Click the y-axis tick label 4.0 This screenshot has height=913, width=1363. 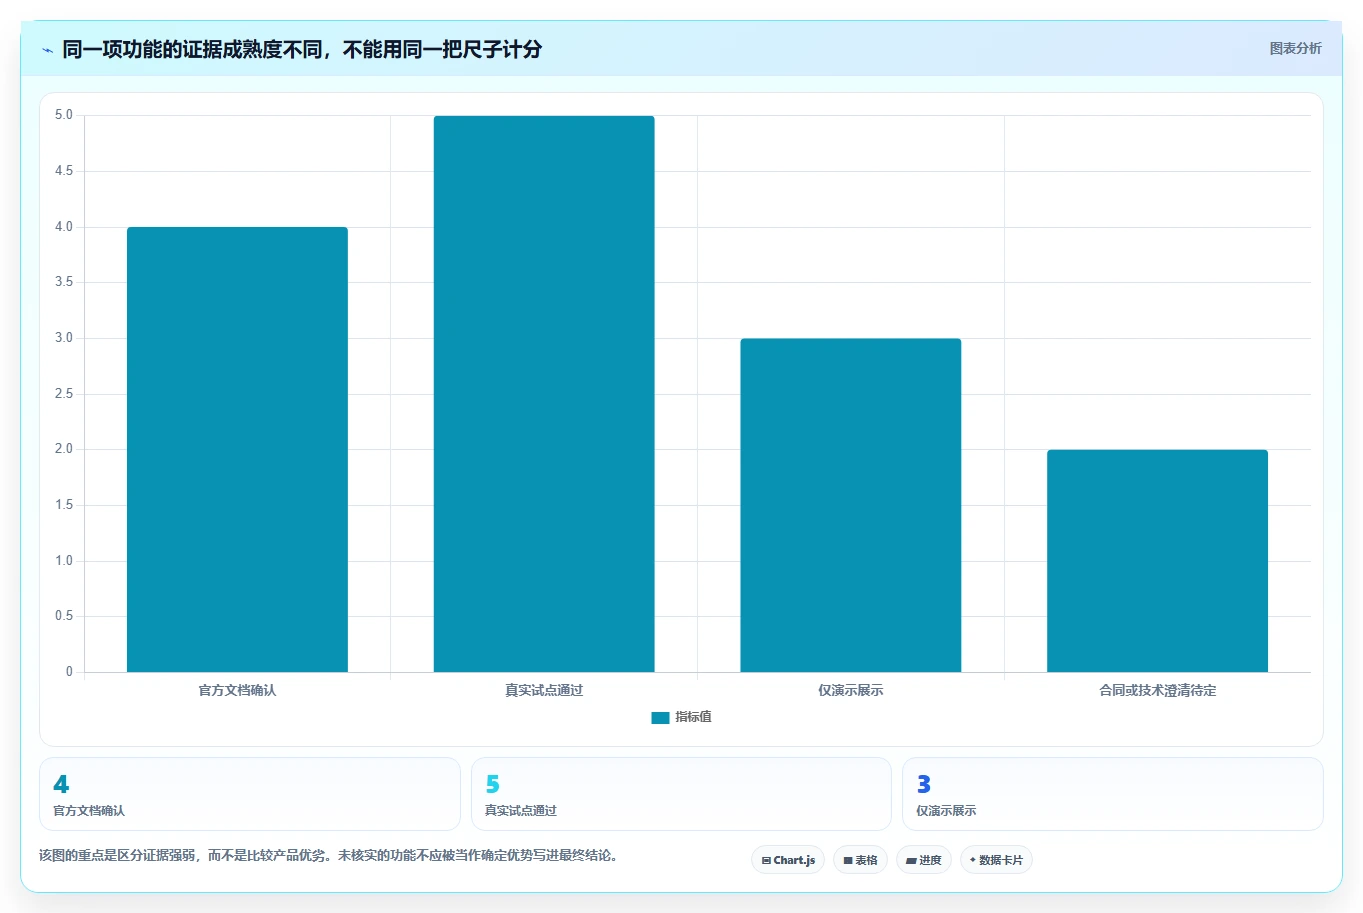(x=64, y=227)
